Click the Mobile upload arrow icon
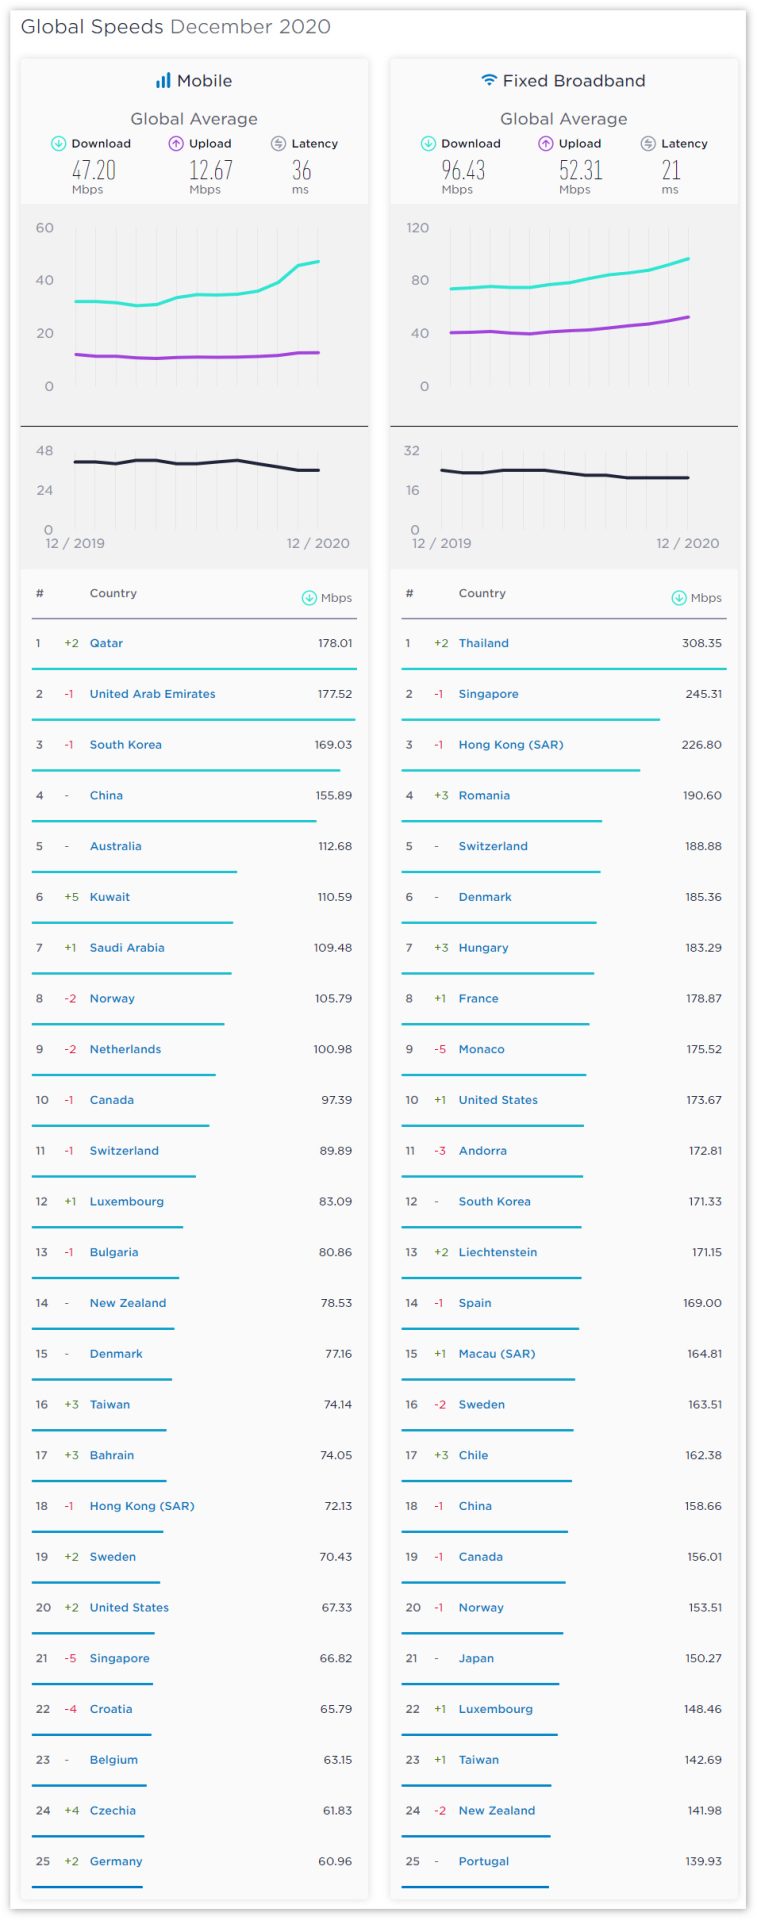 pyautogui.click(x=176, y=144)
